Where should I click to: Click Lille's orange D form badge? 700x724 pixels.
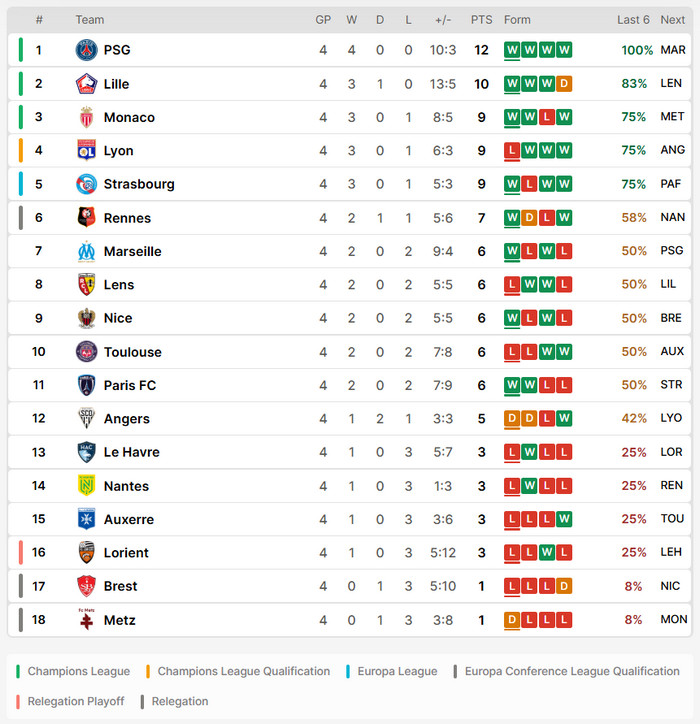tap(564, 84)
